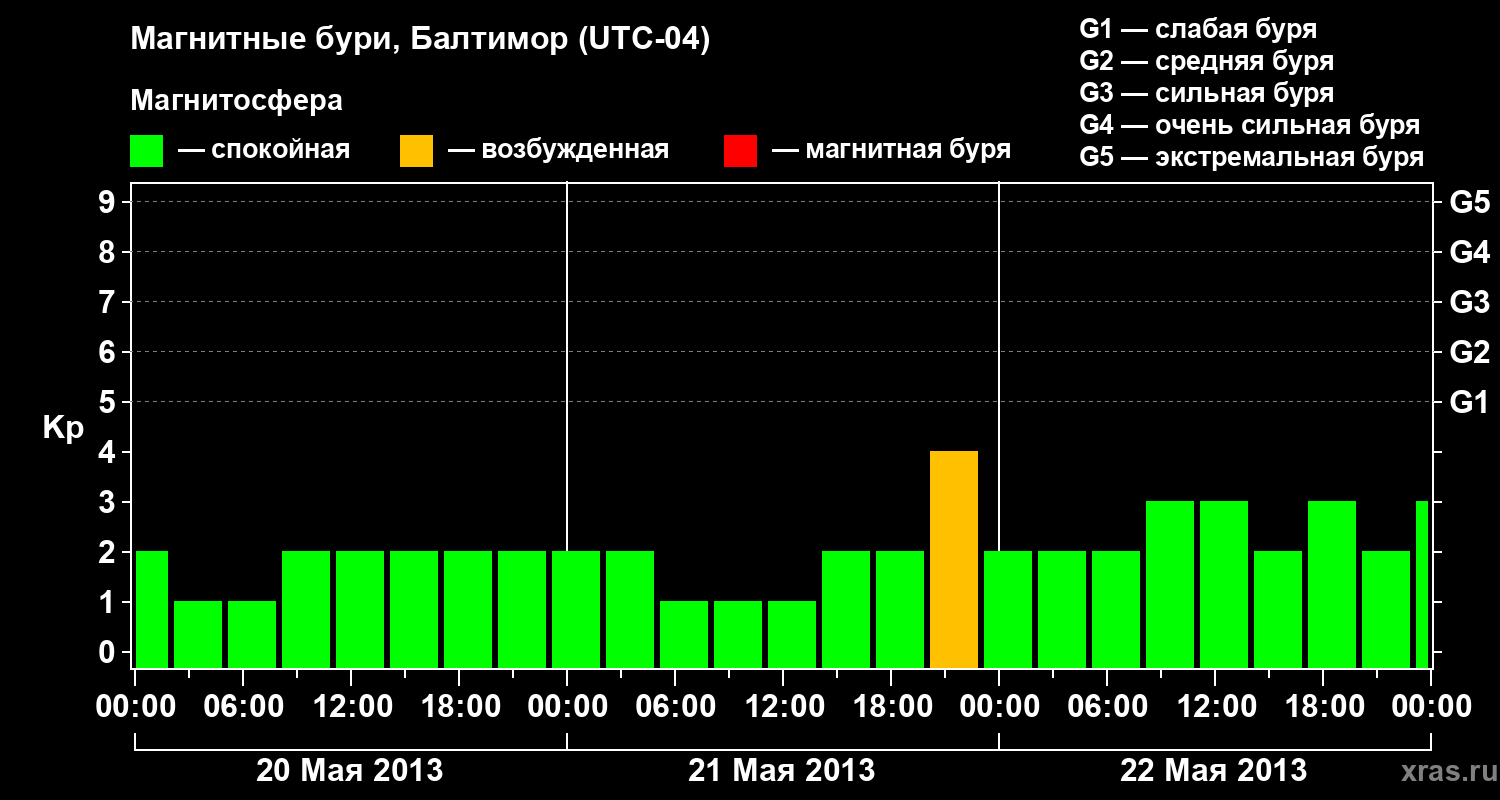The image size is (1500, 800).
Task: Click the orange 'возбужденная' legend swatch
Action: [417, 151]
